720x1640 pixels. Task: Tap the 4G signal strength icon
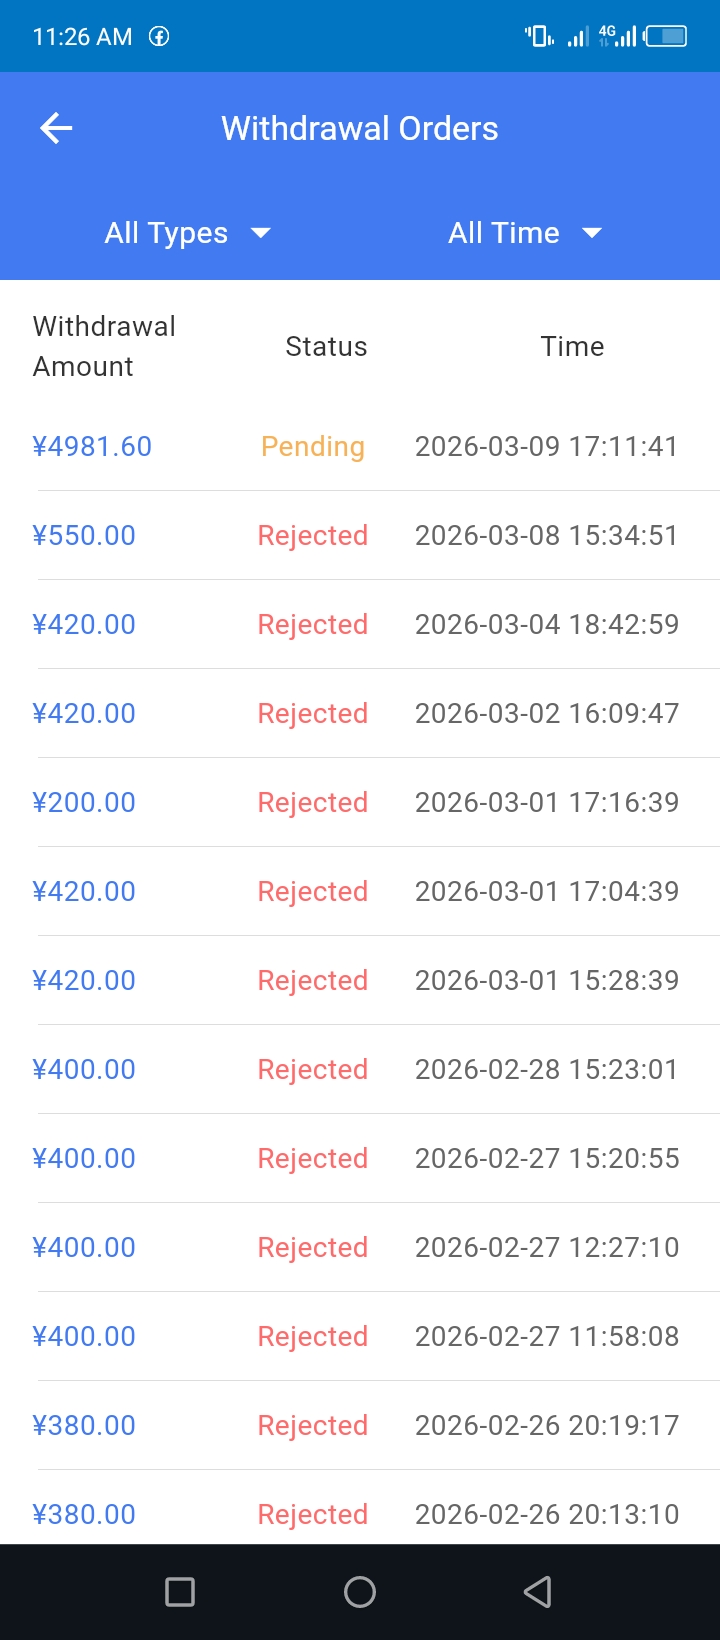point(618,37)
